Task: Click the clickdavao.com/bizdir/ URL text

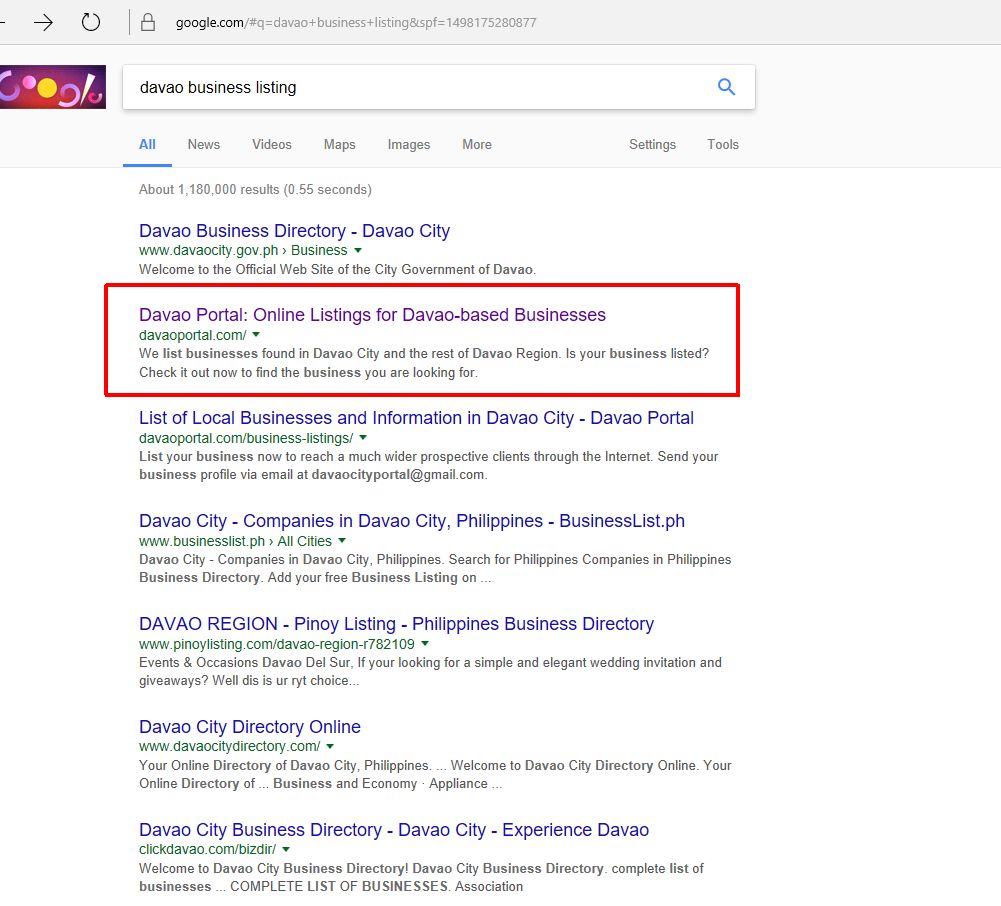Action: click(x=207, y=850)
